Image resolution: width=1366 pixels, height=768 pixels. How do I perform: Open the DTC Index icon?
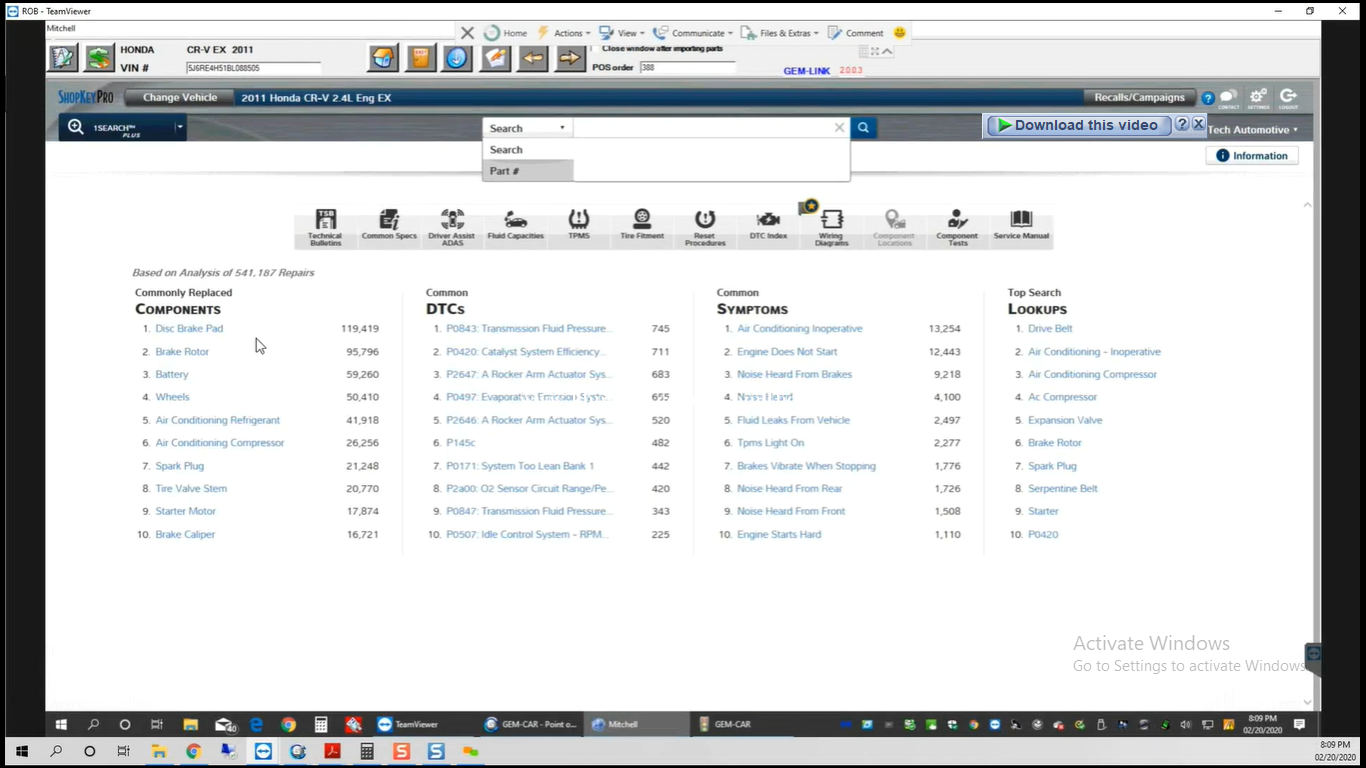click(768, 226)
